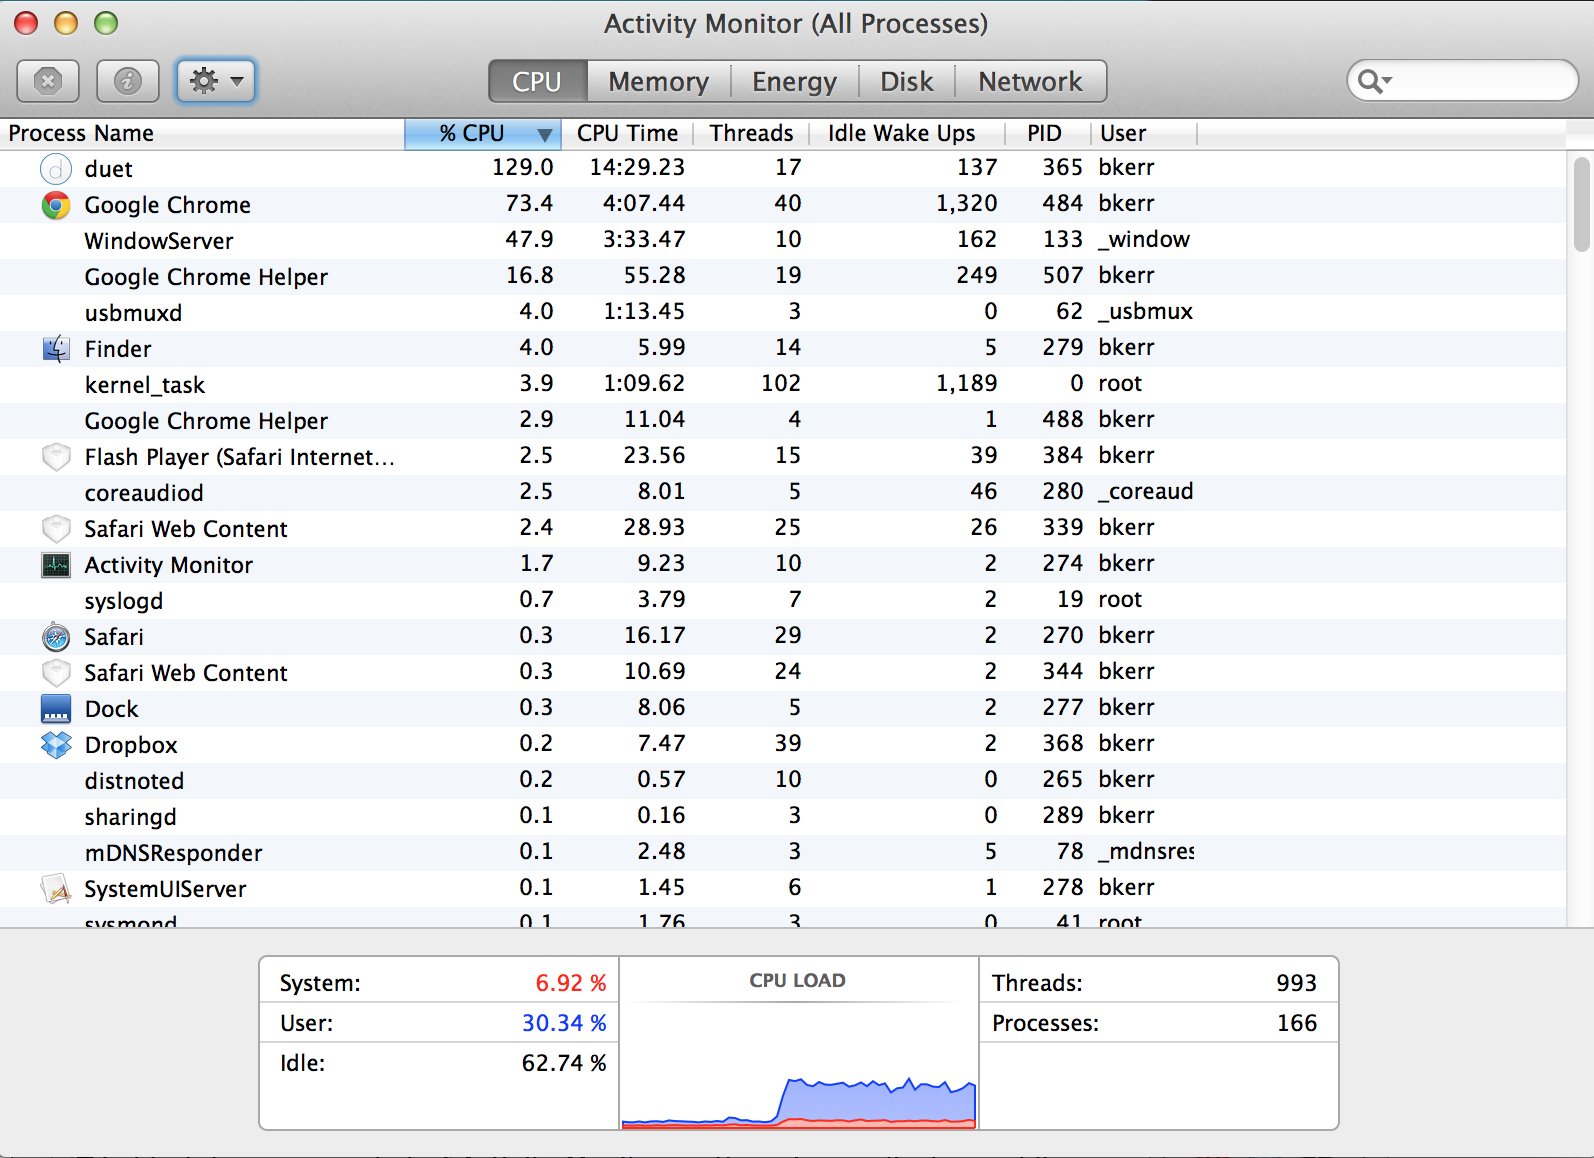The height and width of the screenshot is (1158, 1594).
Task: Click the duet process icon
Action: coord(56,168)
